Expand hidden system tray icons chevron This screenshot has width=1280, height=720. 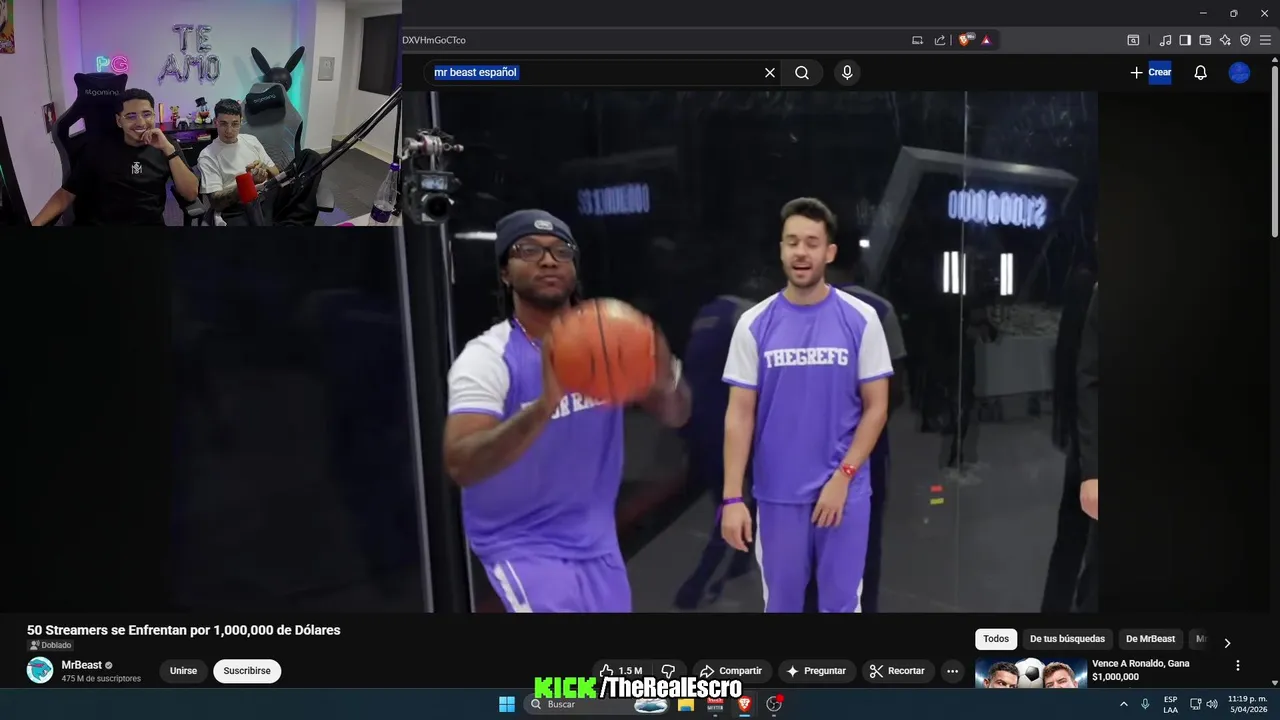[x=1123, y=704]
